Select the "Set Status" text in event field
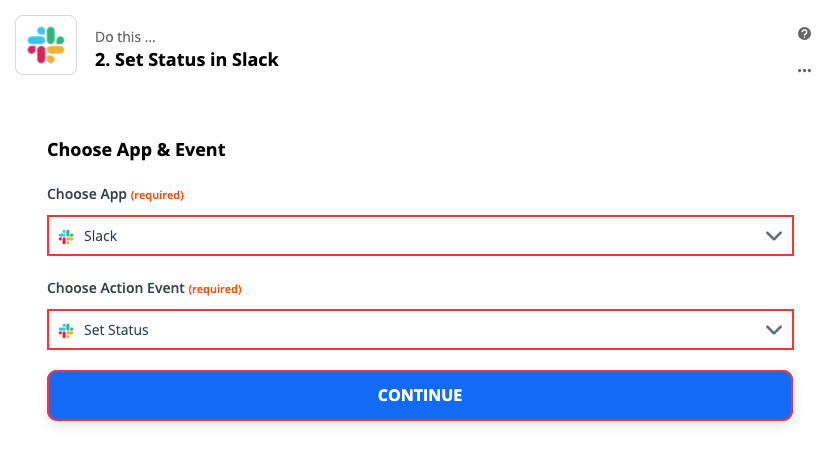The height and width of the screenshot is (466, 840). click(x=116, y=330)
